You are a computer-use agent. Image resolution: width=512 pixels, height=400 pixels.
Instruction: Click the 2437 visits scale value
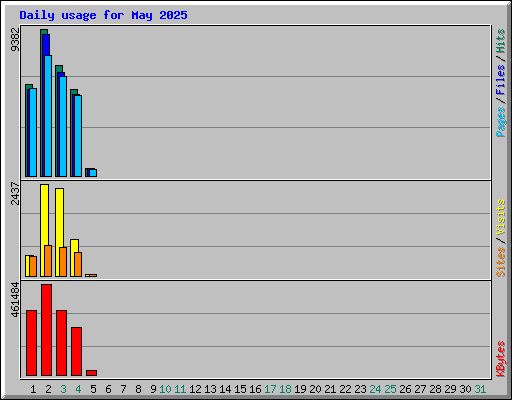15,193
